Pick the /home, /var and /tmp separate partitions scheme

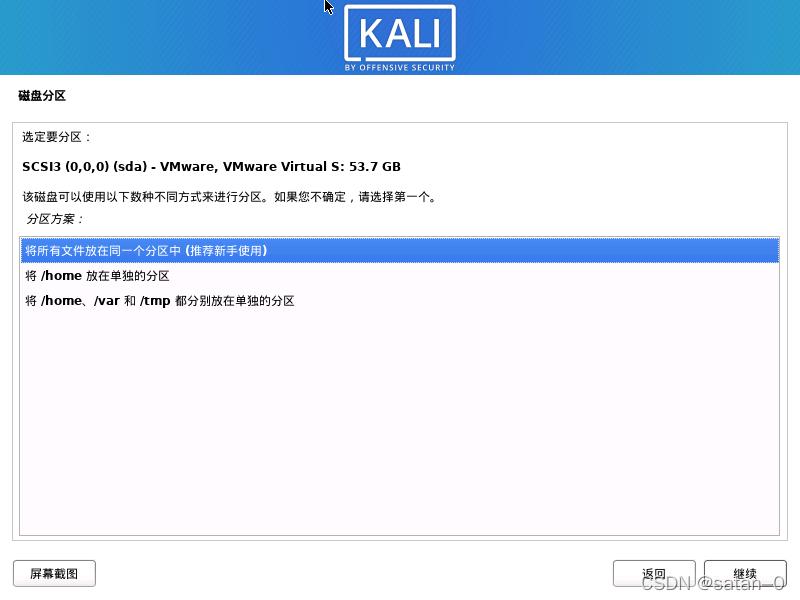click(x=399, y=301)
